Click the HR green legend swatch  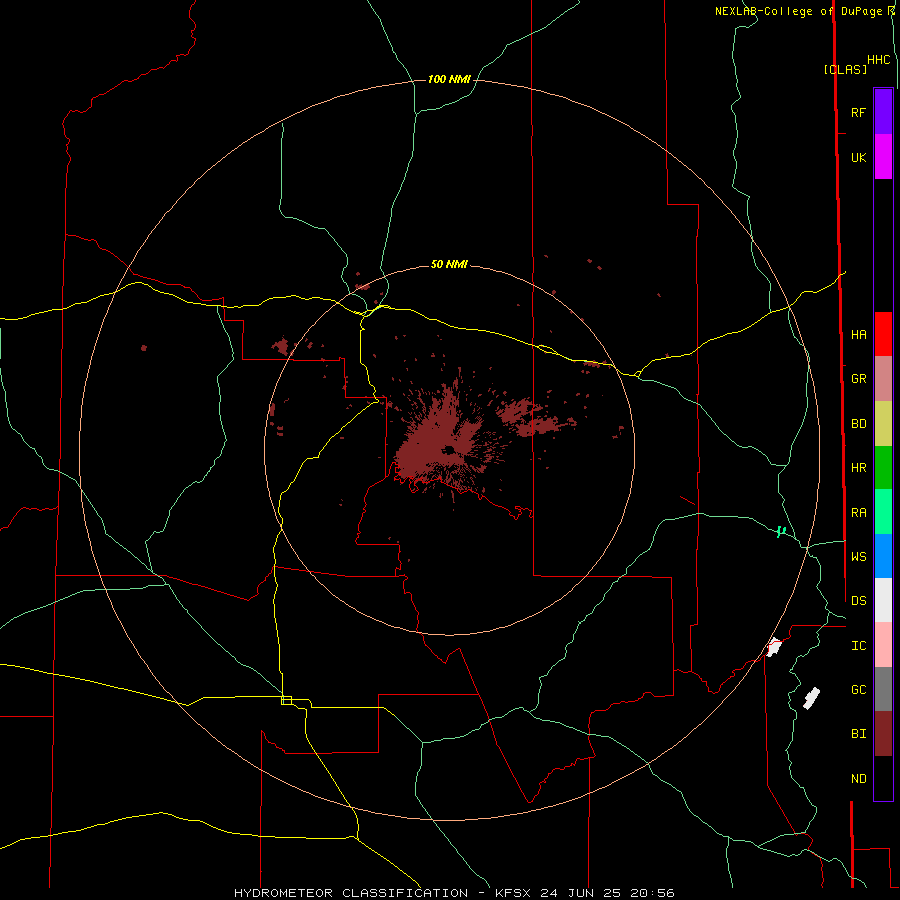(883, 468)
